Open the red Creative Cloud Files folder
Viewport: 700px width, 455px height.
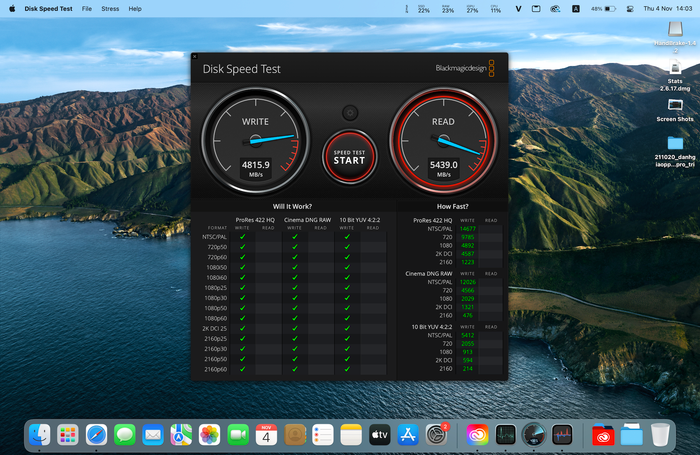coord(603,434)
